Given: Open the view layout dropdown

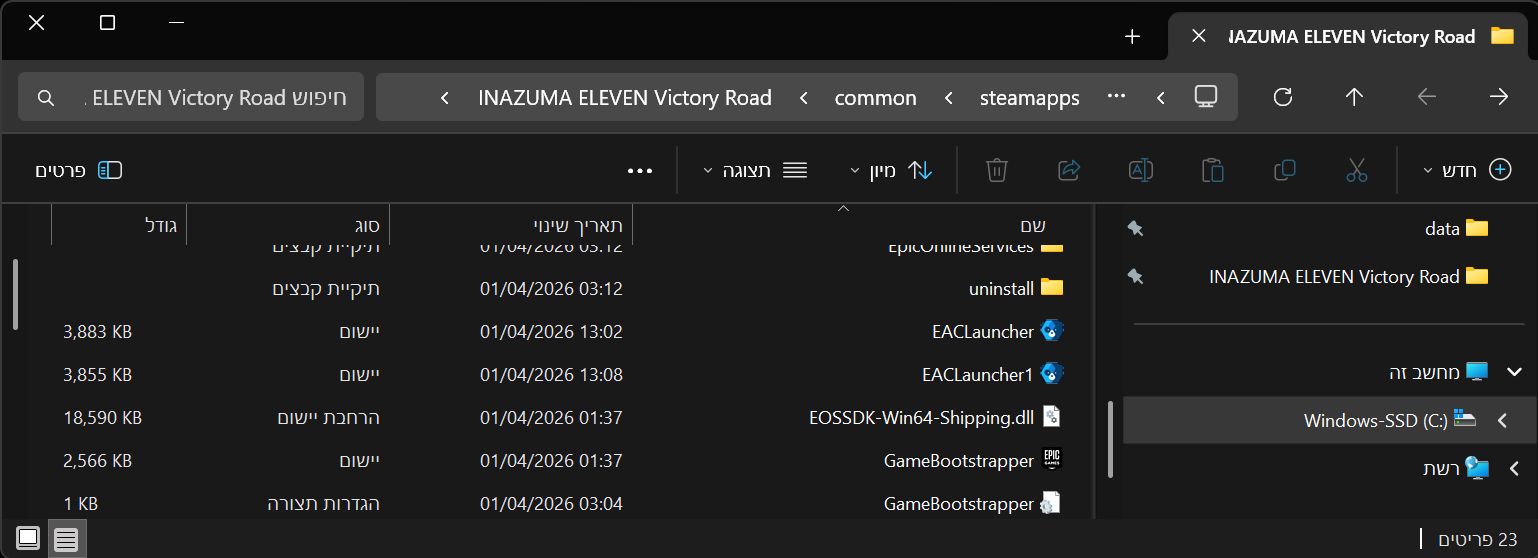Looking at the screenshot, I should pos(755,170).
